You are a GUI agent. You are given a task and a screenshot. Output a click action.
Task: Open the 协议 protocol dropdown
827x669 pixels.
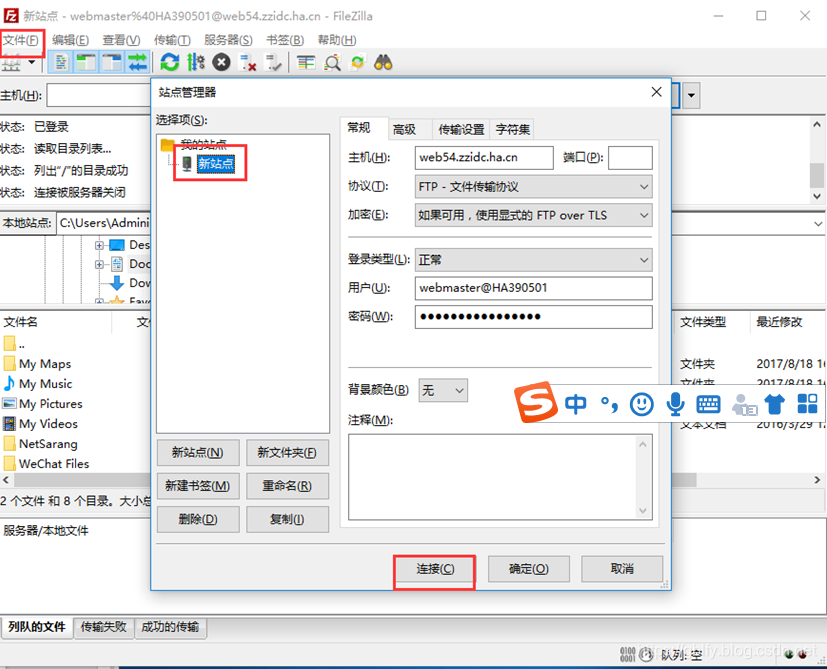533,187
